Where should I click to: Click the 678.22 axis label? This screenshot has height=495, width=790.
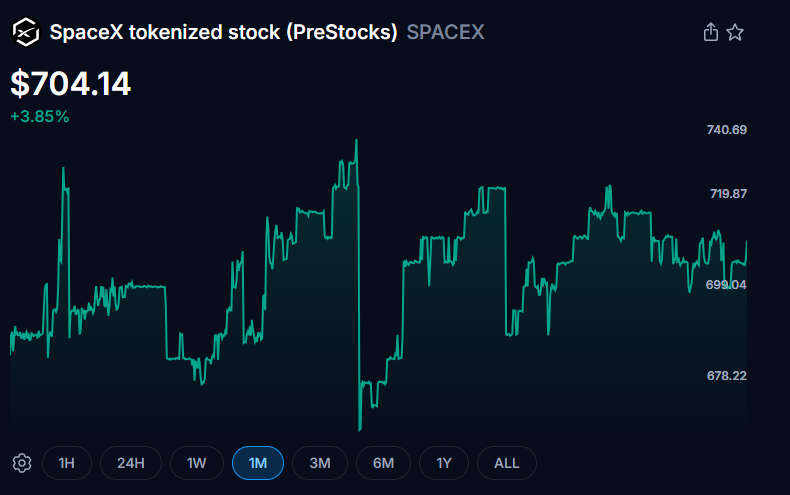(x=727, y=376)
